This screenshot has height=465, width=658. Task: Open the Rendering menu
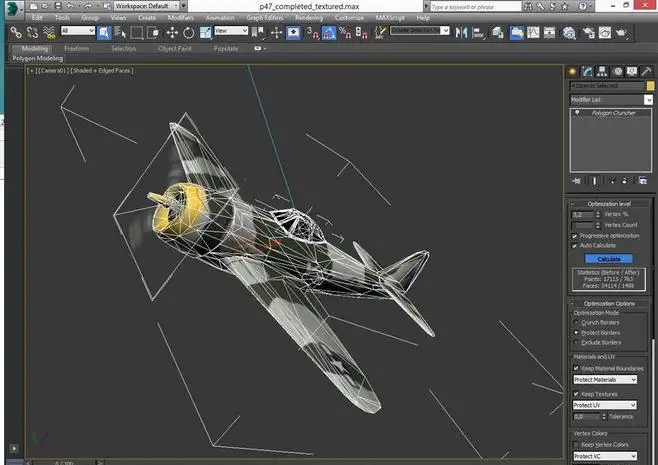point(309,18)
